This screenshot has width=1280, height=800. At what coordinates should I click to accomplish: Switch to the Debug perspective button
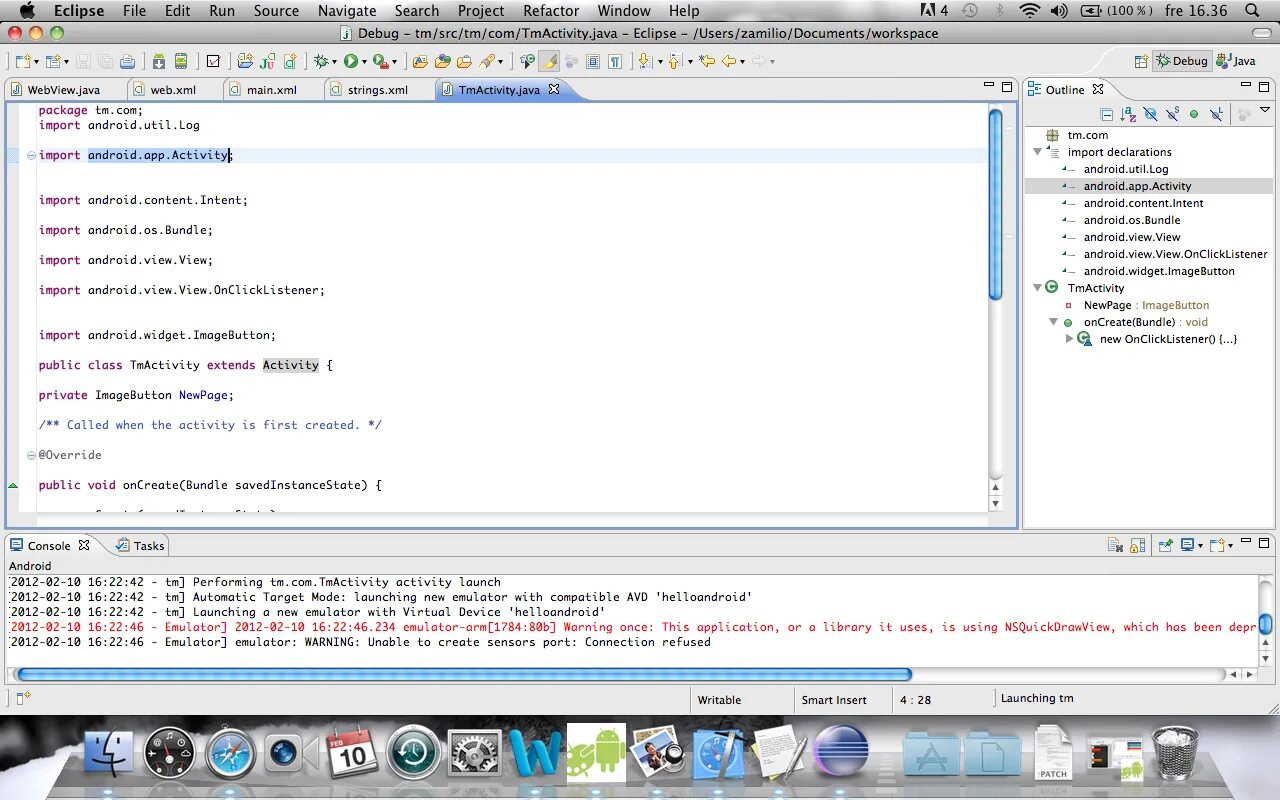click(1182, 61)
